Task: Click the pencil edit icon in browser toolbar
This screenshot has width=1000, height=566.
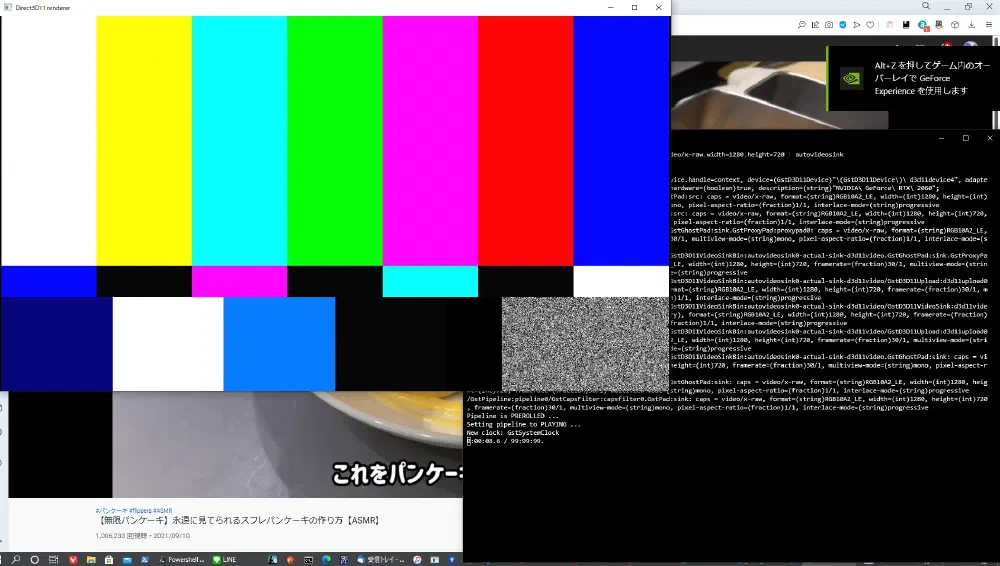Action: point(815,24)
